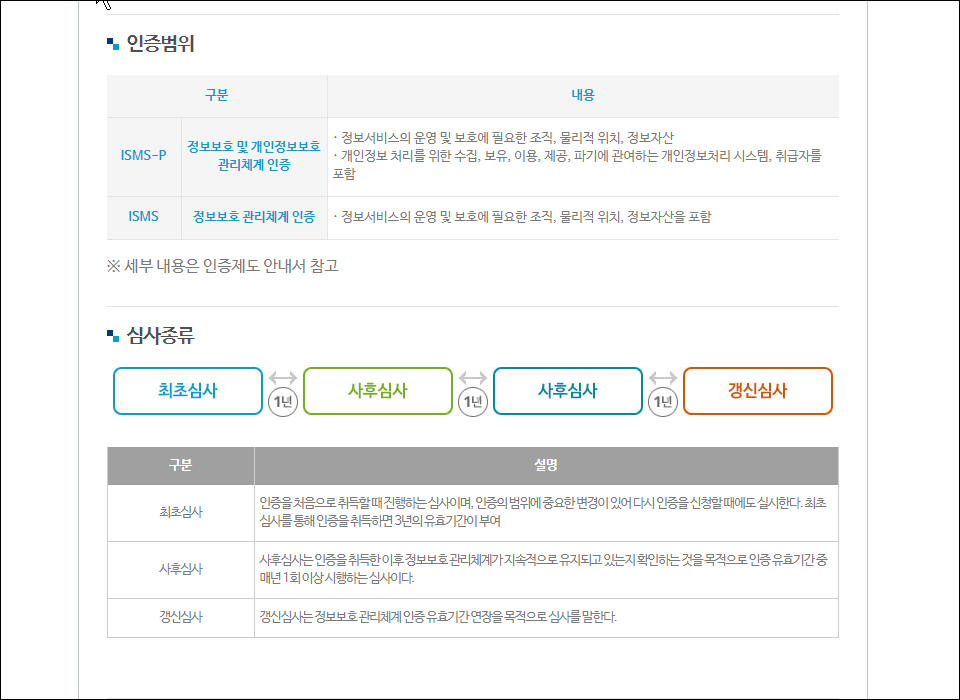Click the arrow icon between 최초심사 and 사후심사
The height and width of the screenshot is (700, 960).
(x=281, y=378)
